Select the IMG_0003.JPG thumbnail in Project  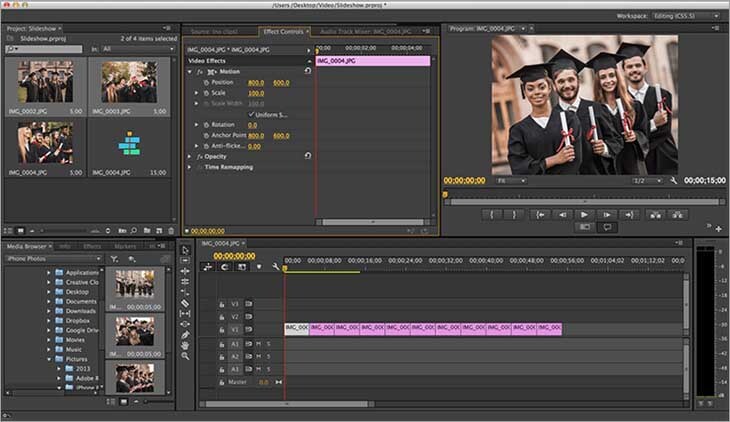click(x=129, y=82)
